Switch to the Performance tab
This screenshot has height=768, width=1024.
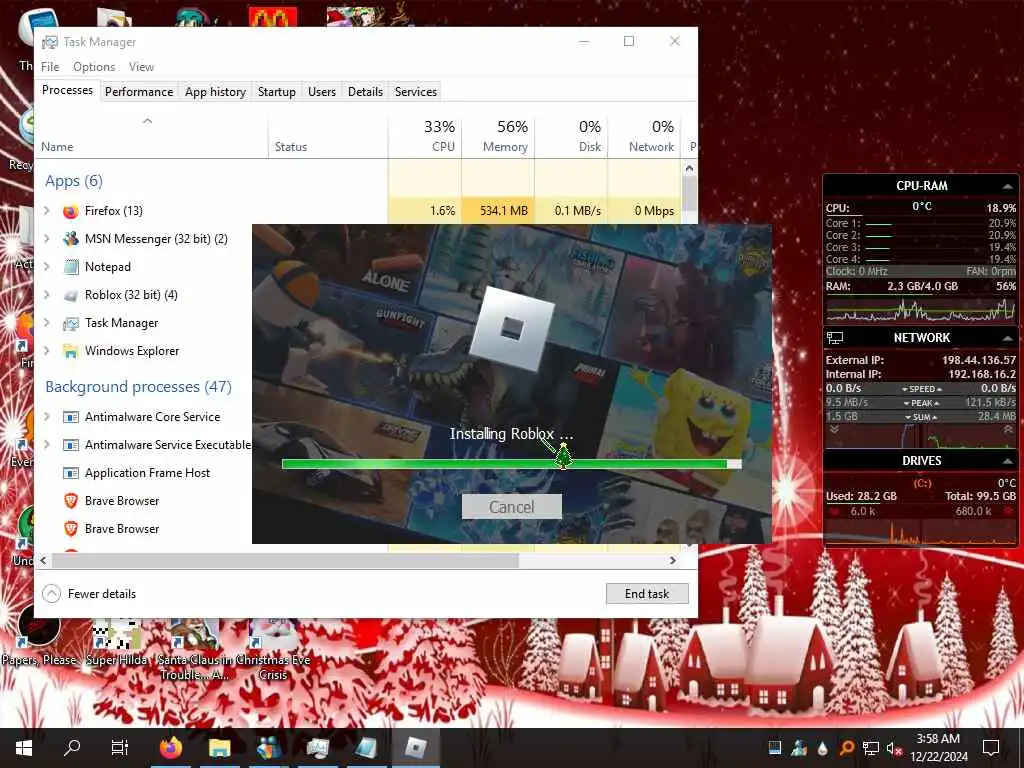[139, 91]
